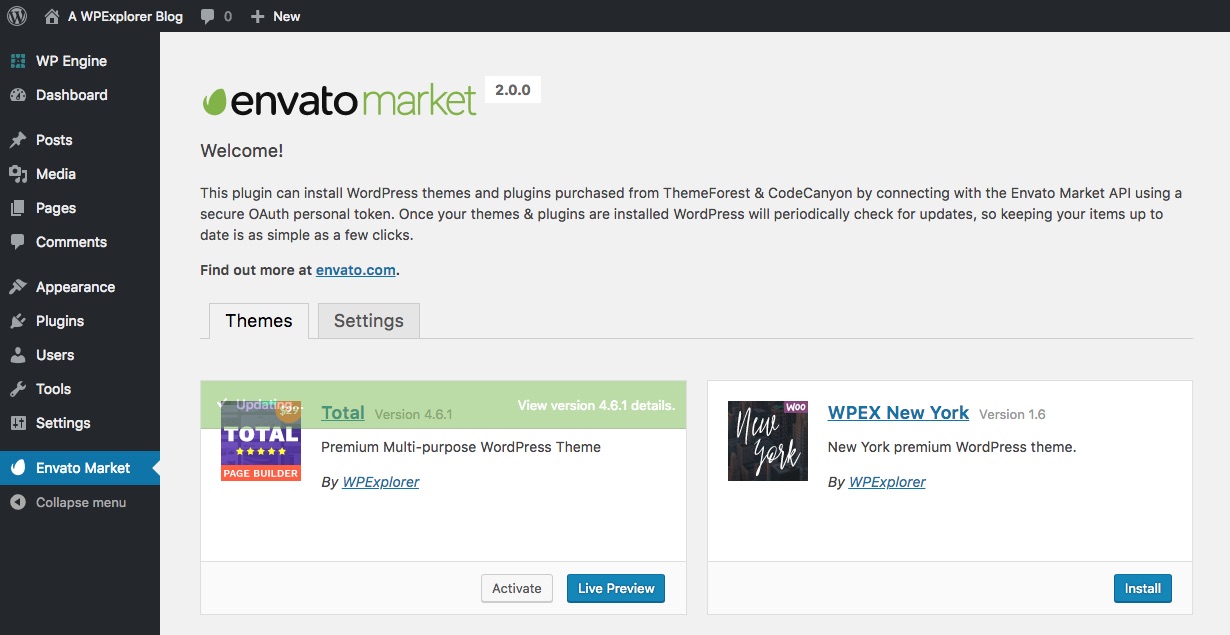
Task: Open comments bubble in admin bar
Action: tap(207, 16)
